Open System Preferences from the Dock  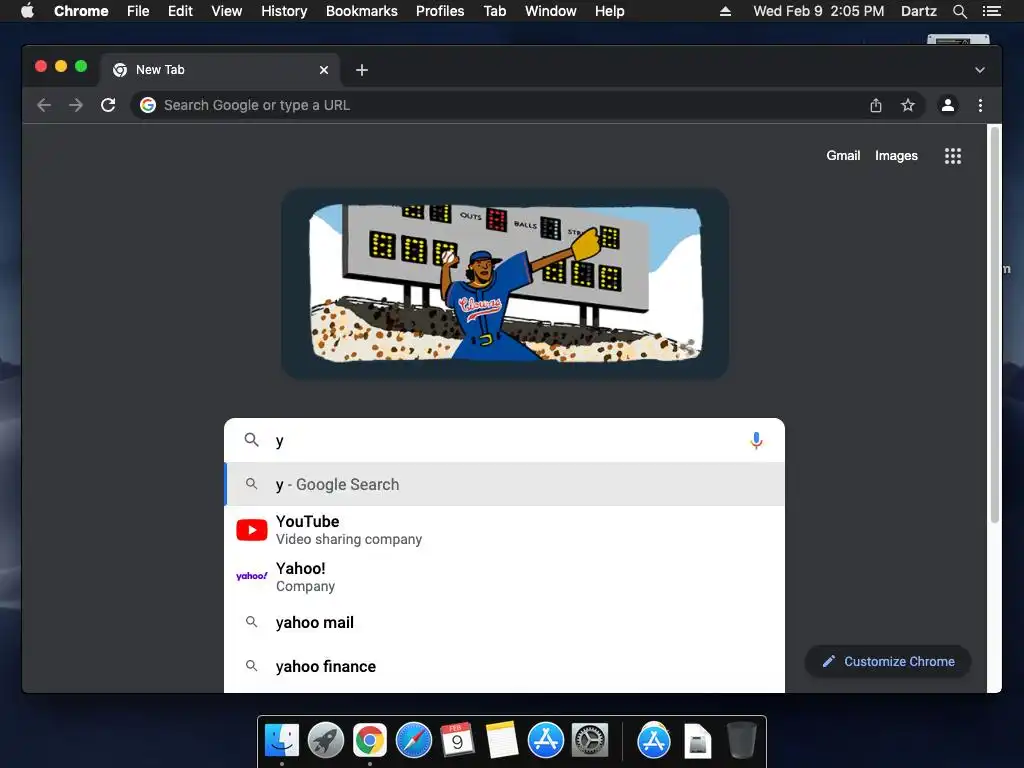coord(590,741)
